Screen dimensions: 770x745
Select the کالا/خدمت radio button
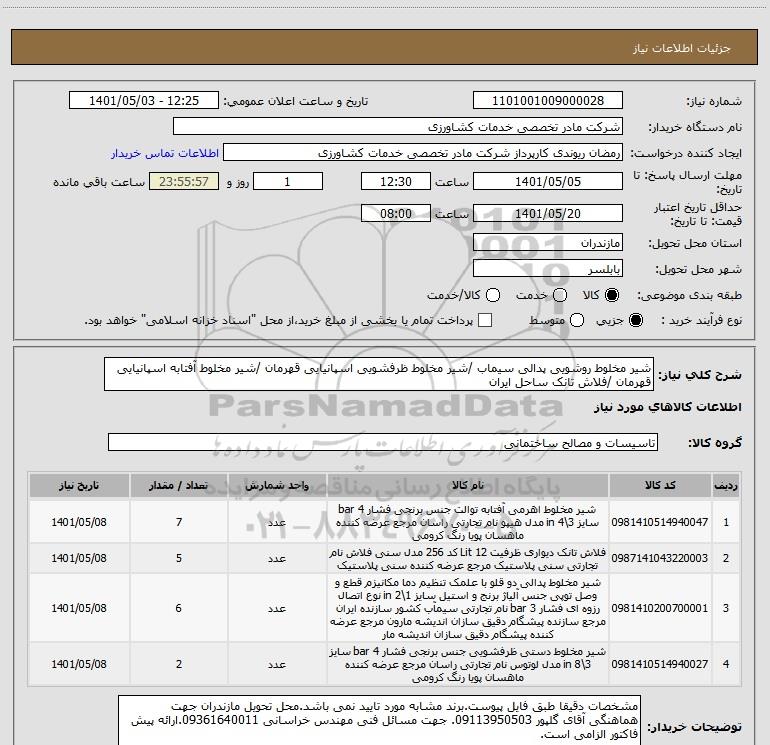[x=493, y=295]
